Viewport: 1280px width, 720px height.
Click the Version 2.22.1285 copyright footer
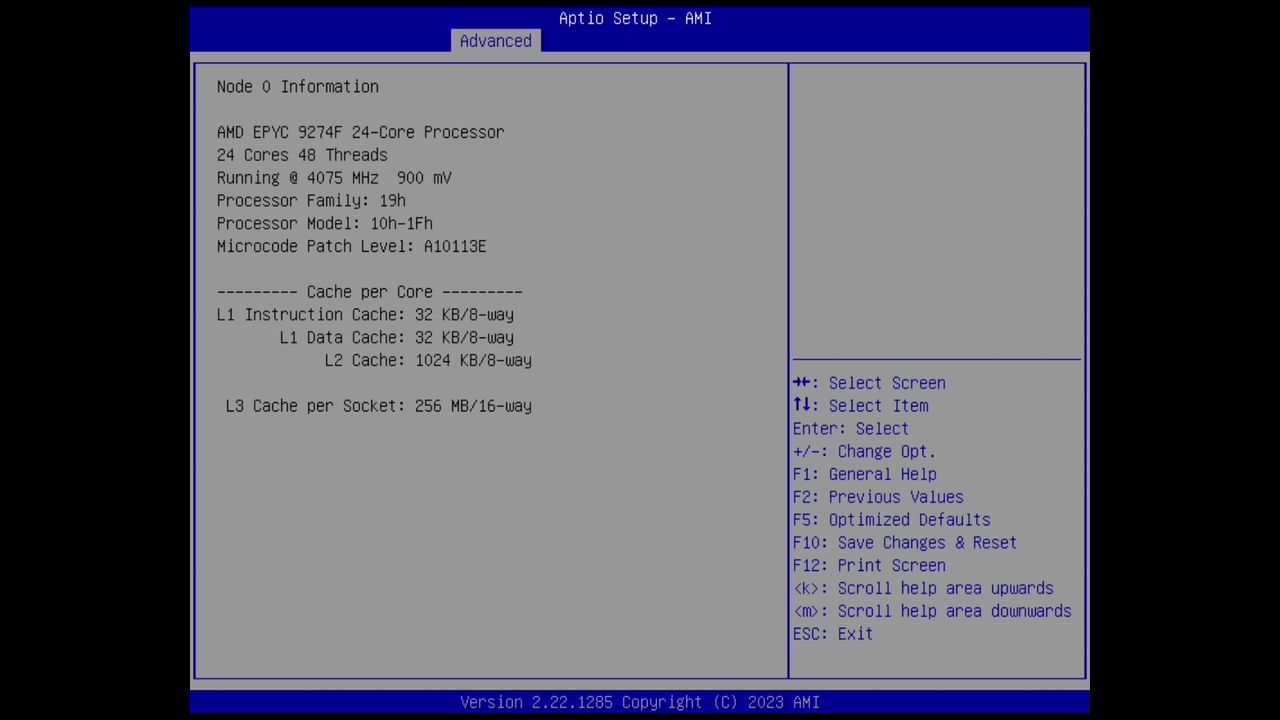pyautogui.click(x=640, y=702)
